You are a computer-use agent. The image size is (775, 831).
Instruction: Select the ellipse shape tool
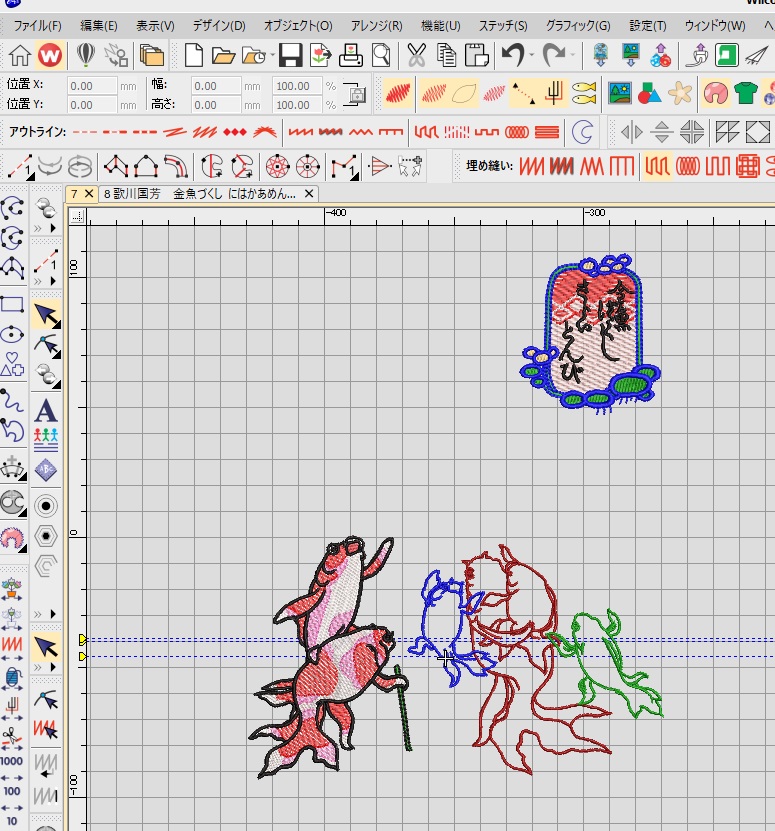click(x=12, y=334)
